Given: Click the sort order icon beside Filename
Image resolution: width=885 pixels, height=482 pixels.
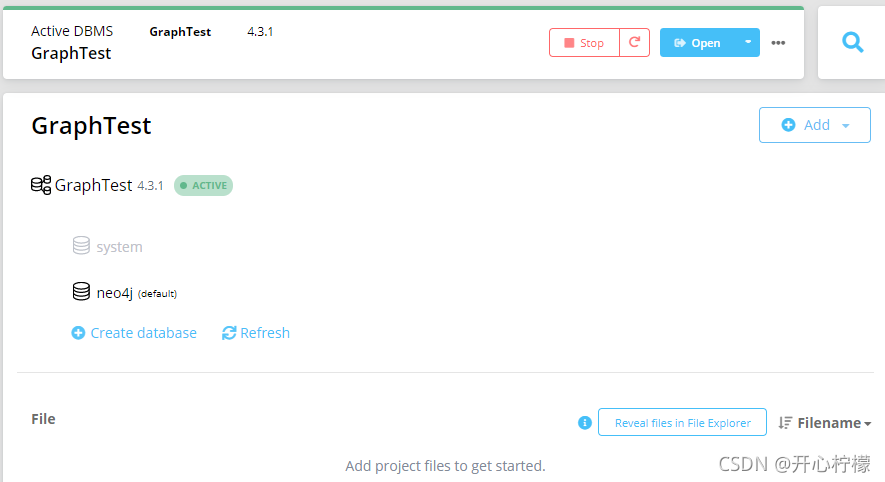Looking at the screenshot, I should coord(785,423).
